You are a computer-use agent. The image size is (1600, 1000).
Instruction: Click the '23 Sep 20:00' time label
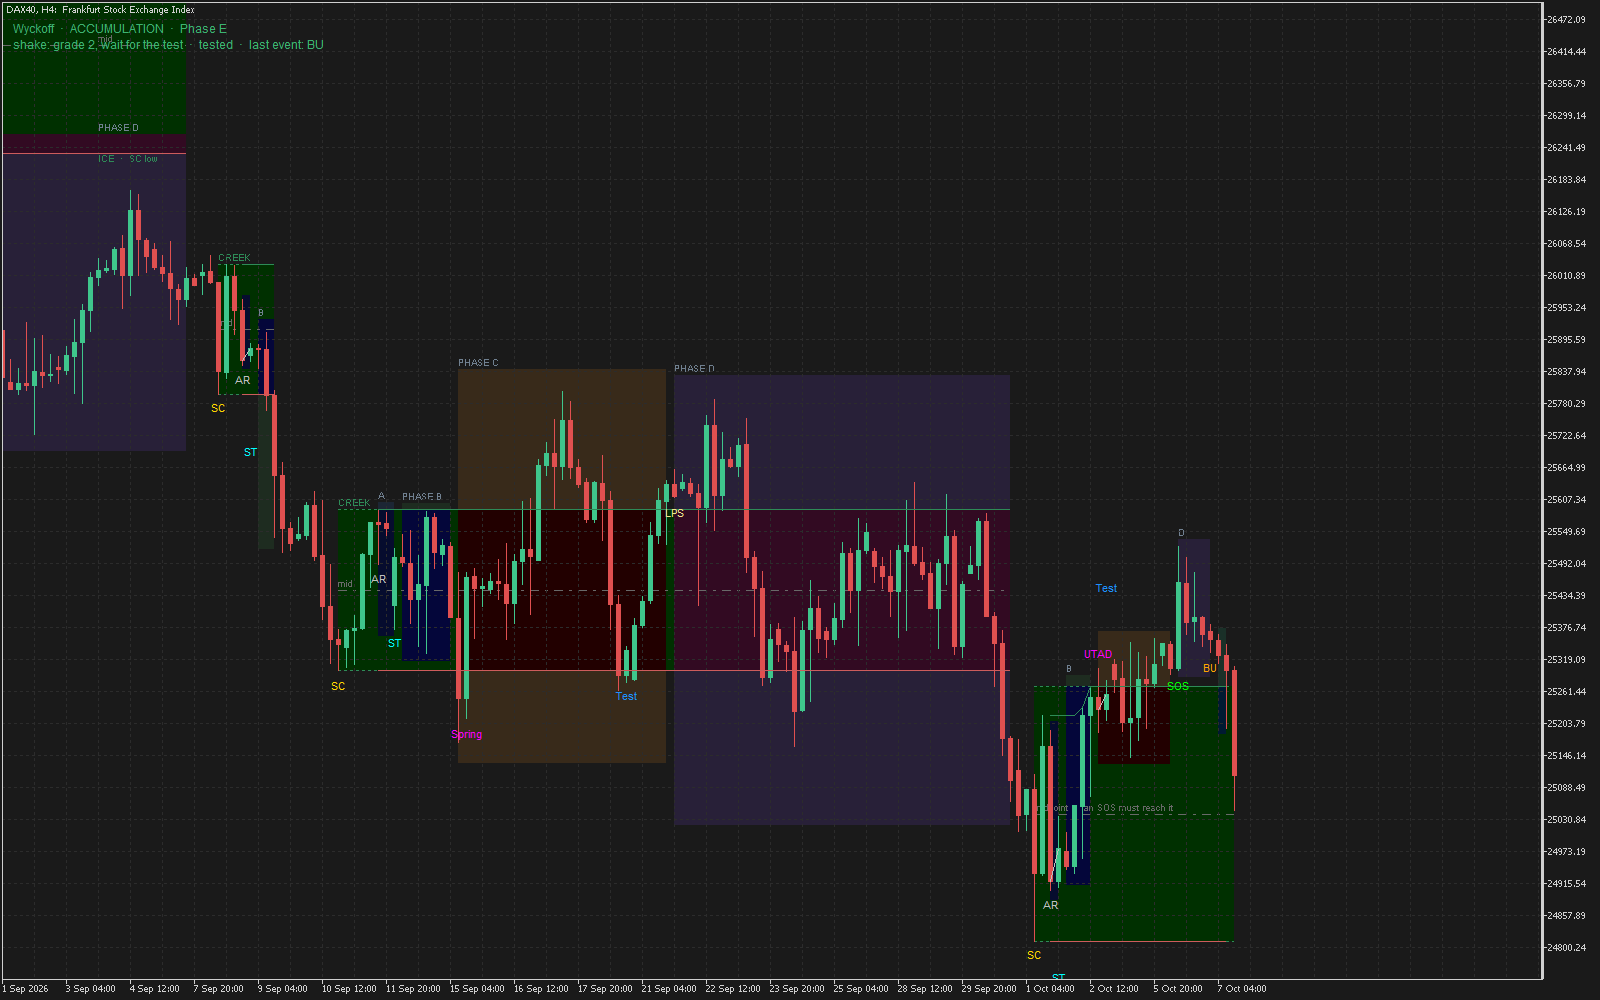[x=797, y=989]
